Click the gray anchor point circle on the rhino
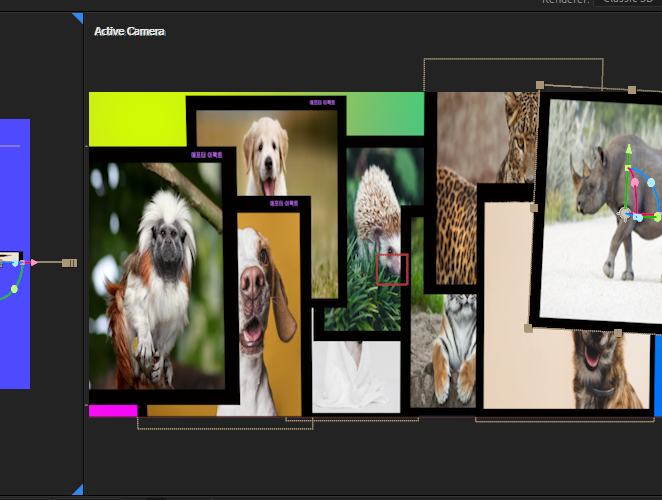 pos(624,214)
